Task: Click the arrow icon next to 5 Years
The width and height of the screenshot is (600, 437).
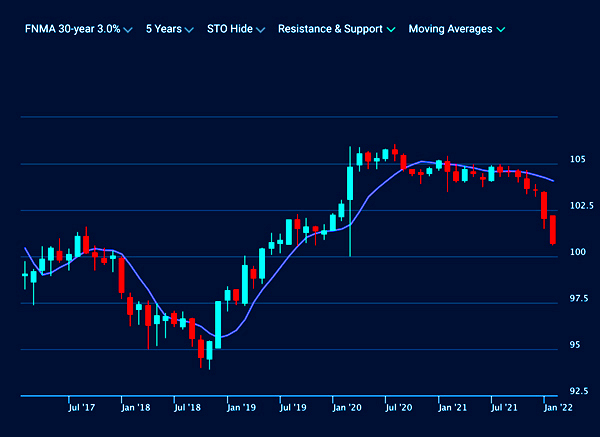Action: pyautogui.click(x=189, y=30)
